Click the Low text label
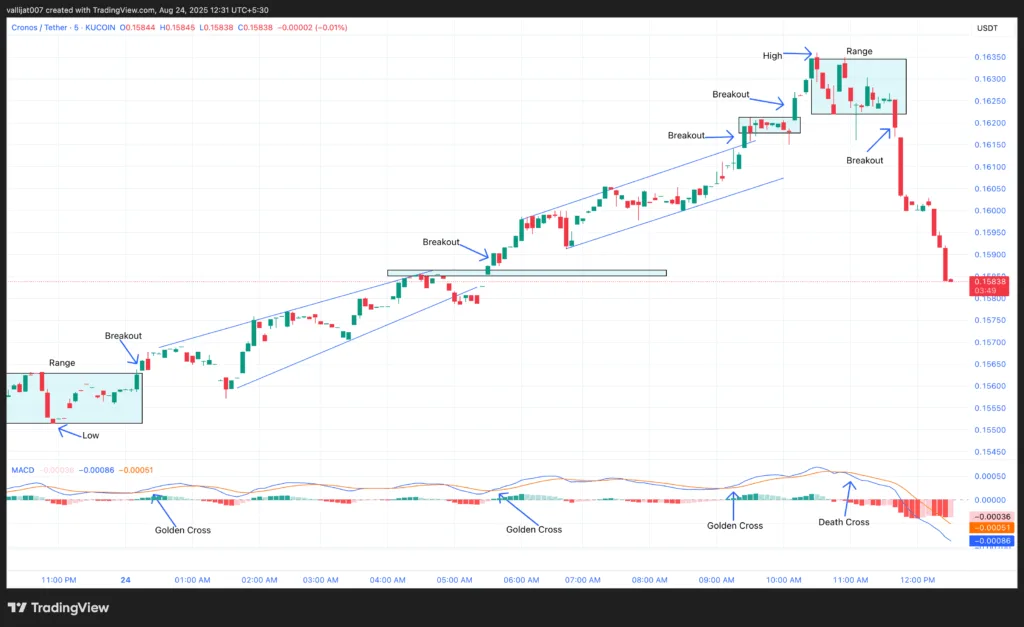This screenshot has height=627, width=1024. point(90,435)
